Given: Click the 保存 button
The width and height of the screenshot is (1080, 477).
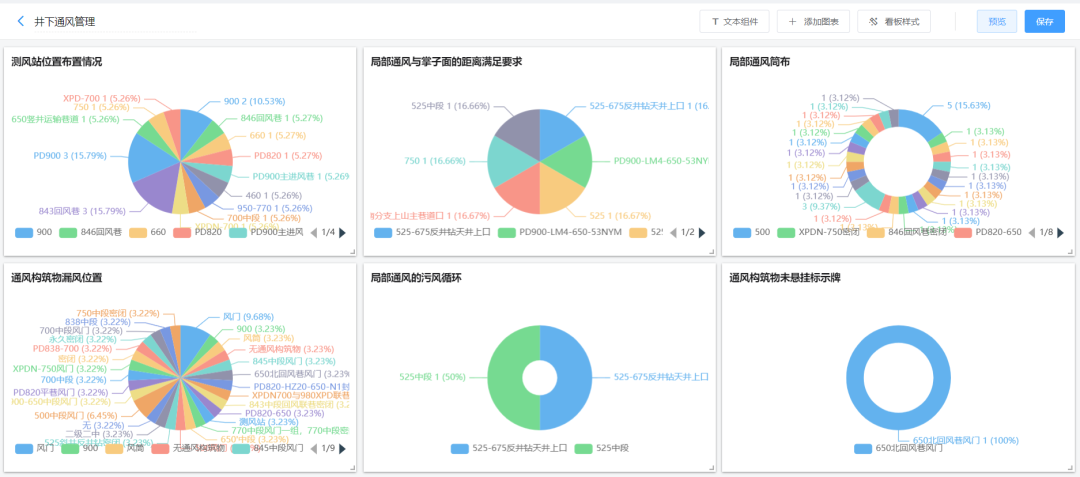Looking at the screenshot, I should point(1044,22).
